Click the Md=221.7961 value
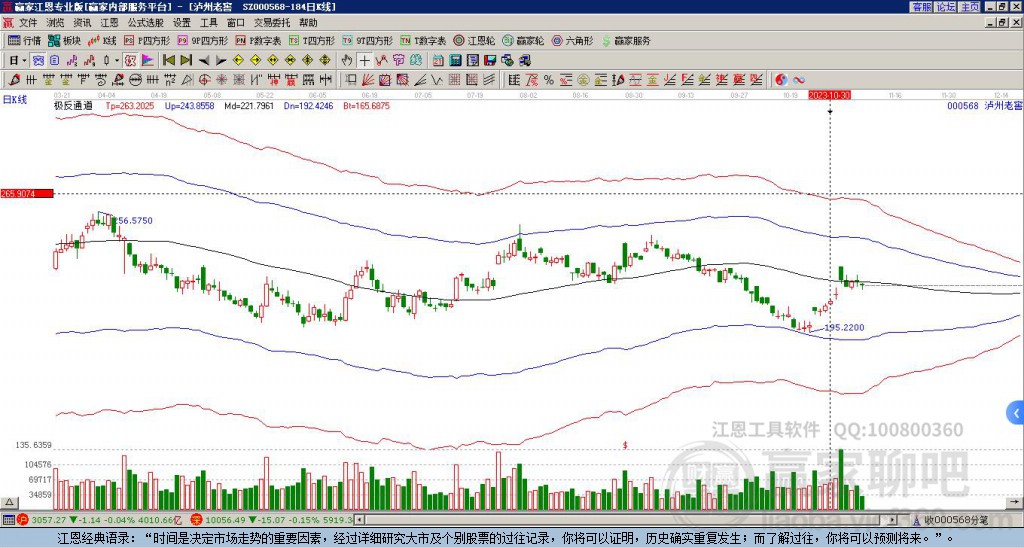The height and width of the screenshot is (548, 1024). [249, 105]
